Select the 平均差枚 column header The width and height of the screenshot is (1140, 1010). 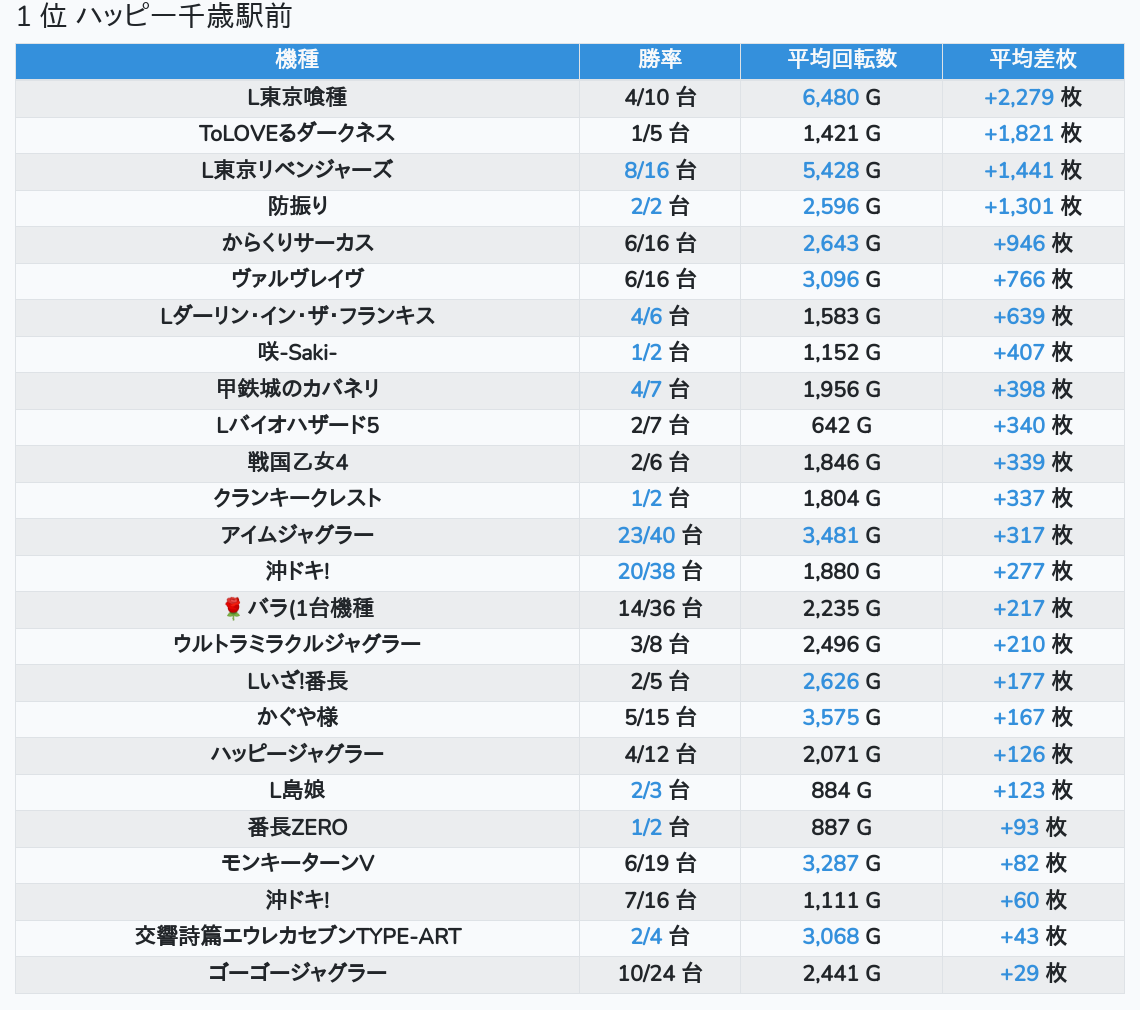(1032, 60)
